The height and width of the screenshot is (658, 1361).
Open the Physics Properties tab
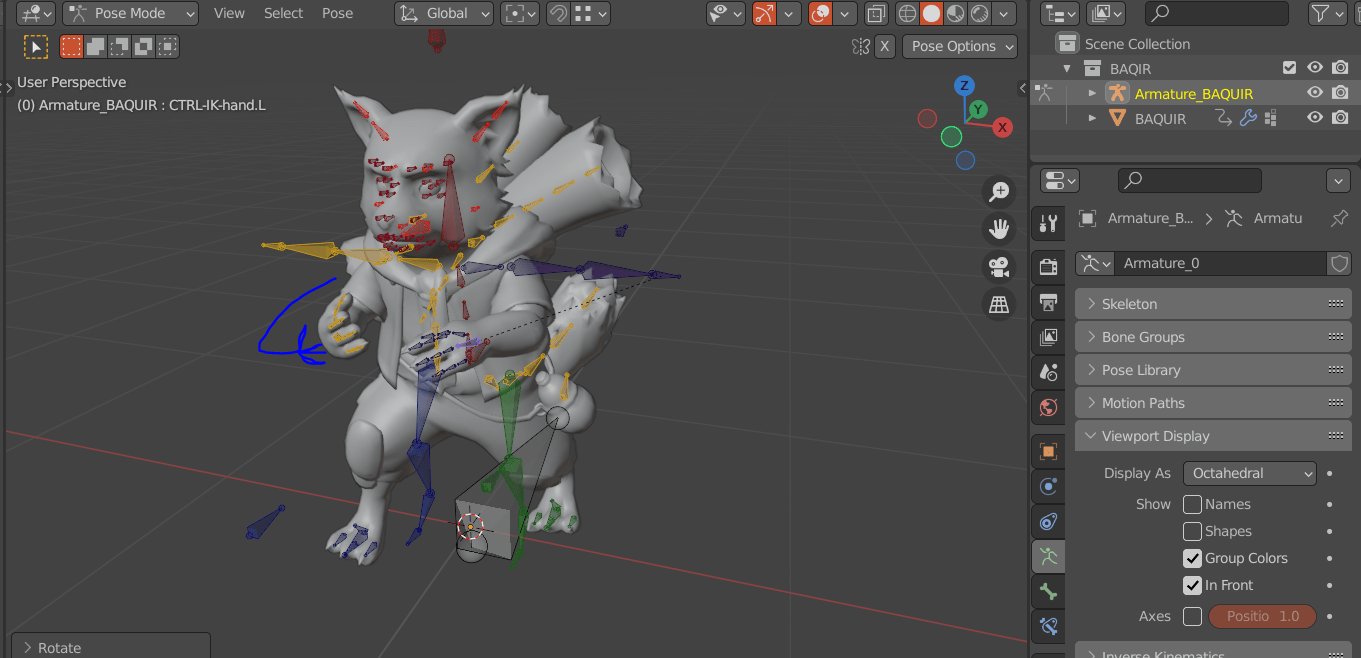pos(1048,521)
